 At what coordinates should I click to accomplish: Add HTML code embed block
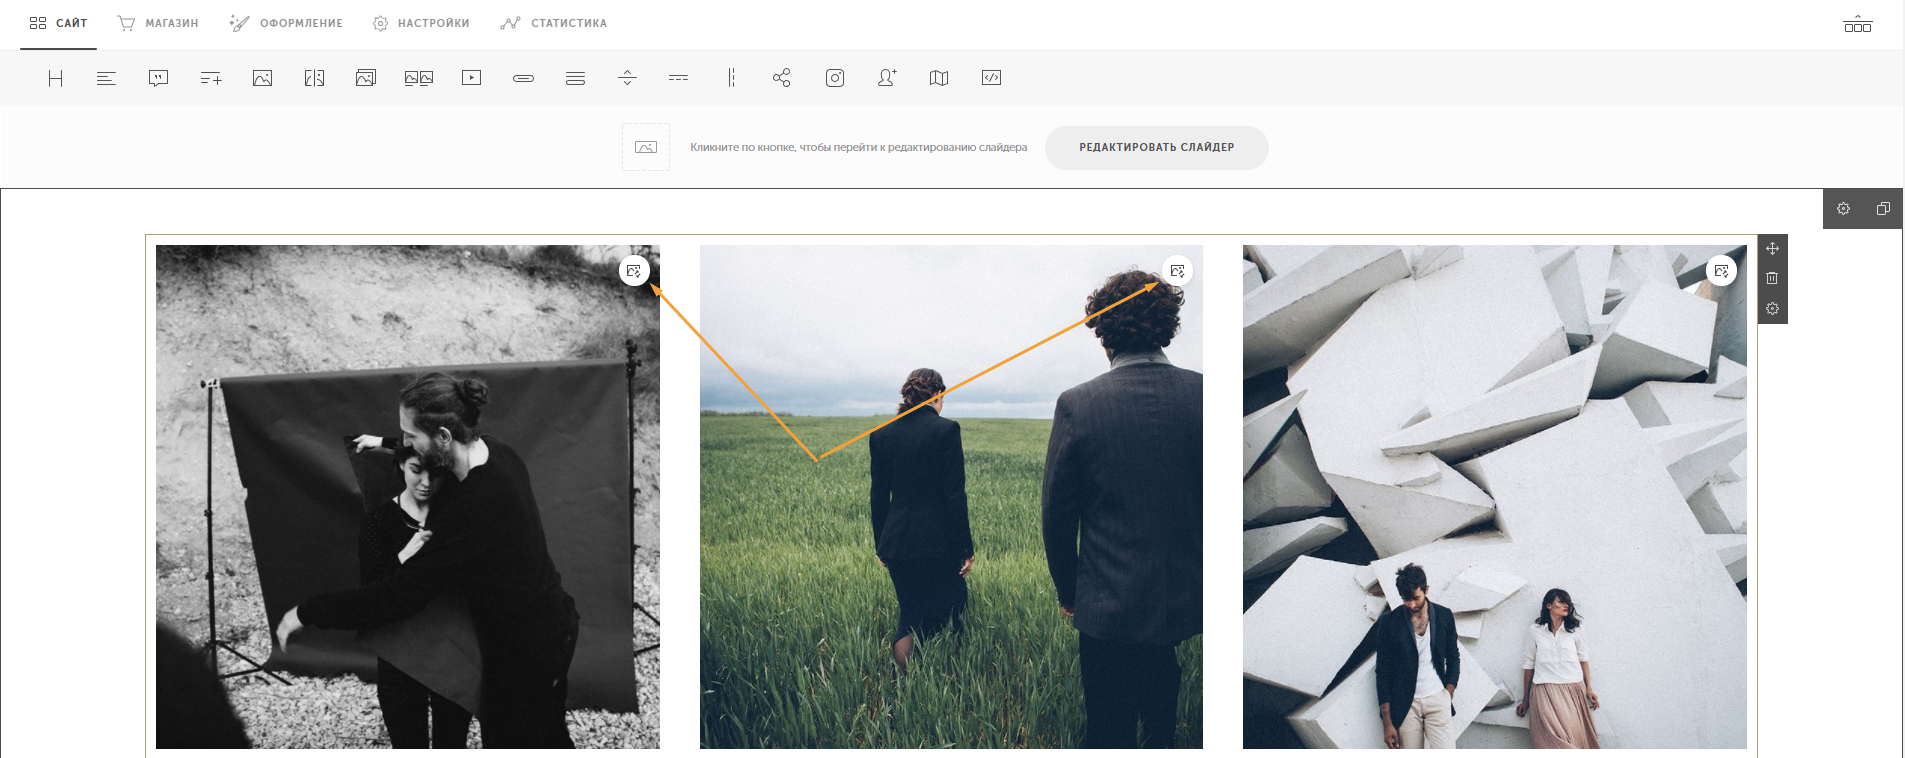click(992, 78)
